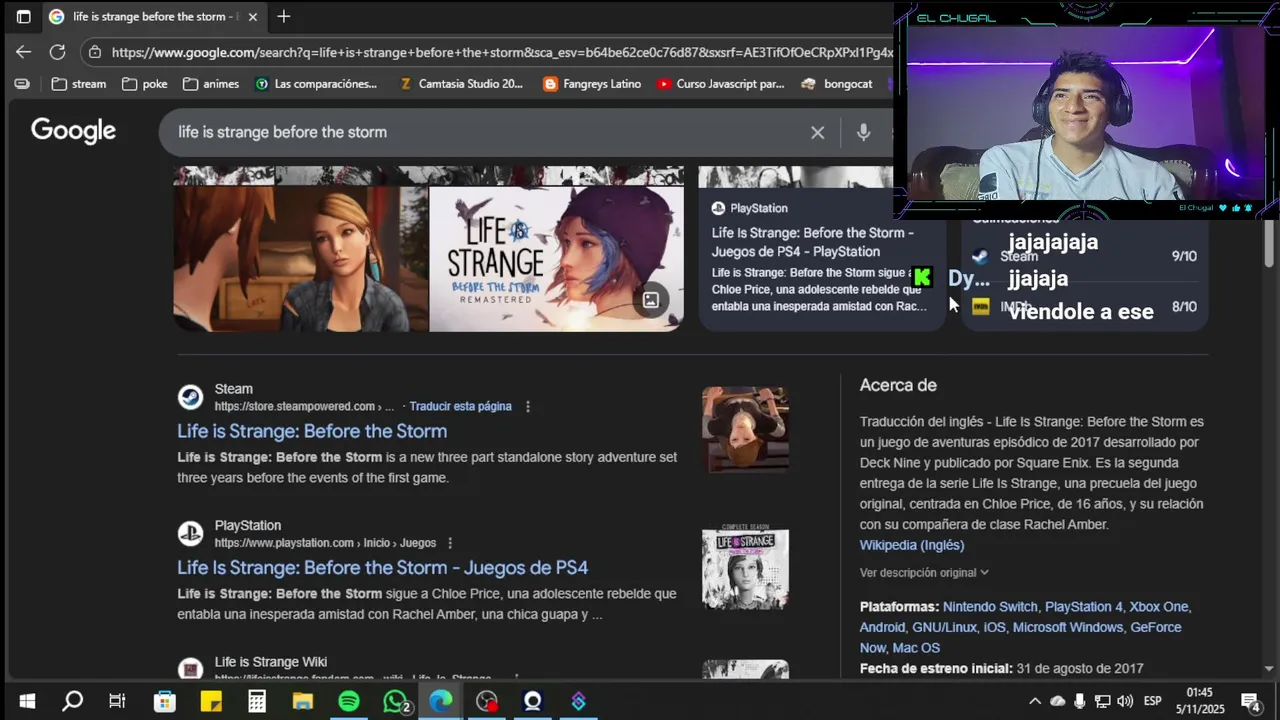Click the browser address bar URL
This screenshot has height=720, width=1280.
click(500, 53)
